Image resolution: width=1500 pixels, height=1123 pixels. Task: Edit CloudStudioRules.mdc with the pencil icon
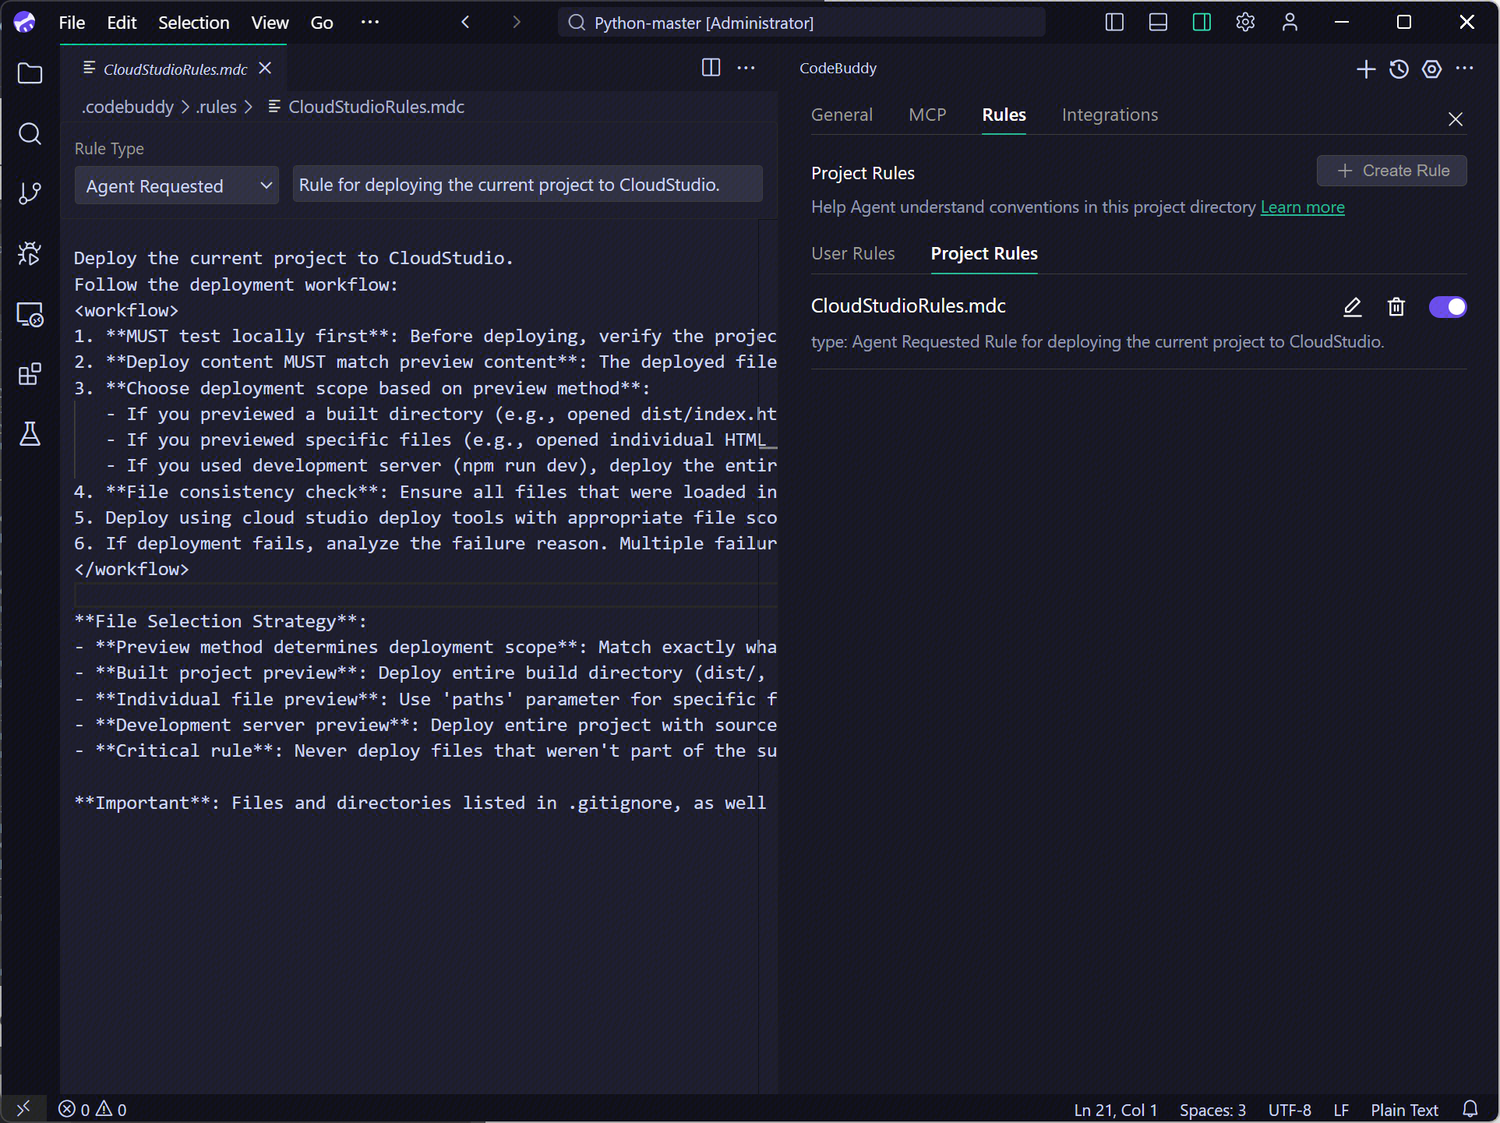point(1352,307)
